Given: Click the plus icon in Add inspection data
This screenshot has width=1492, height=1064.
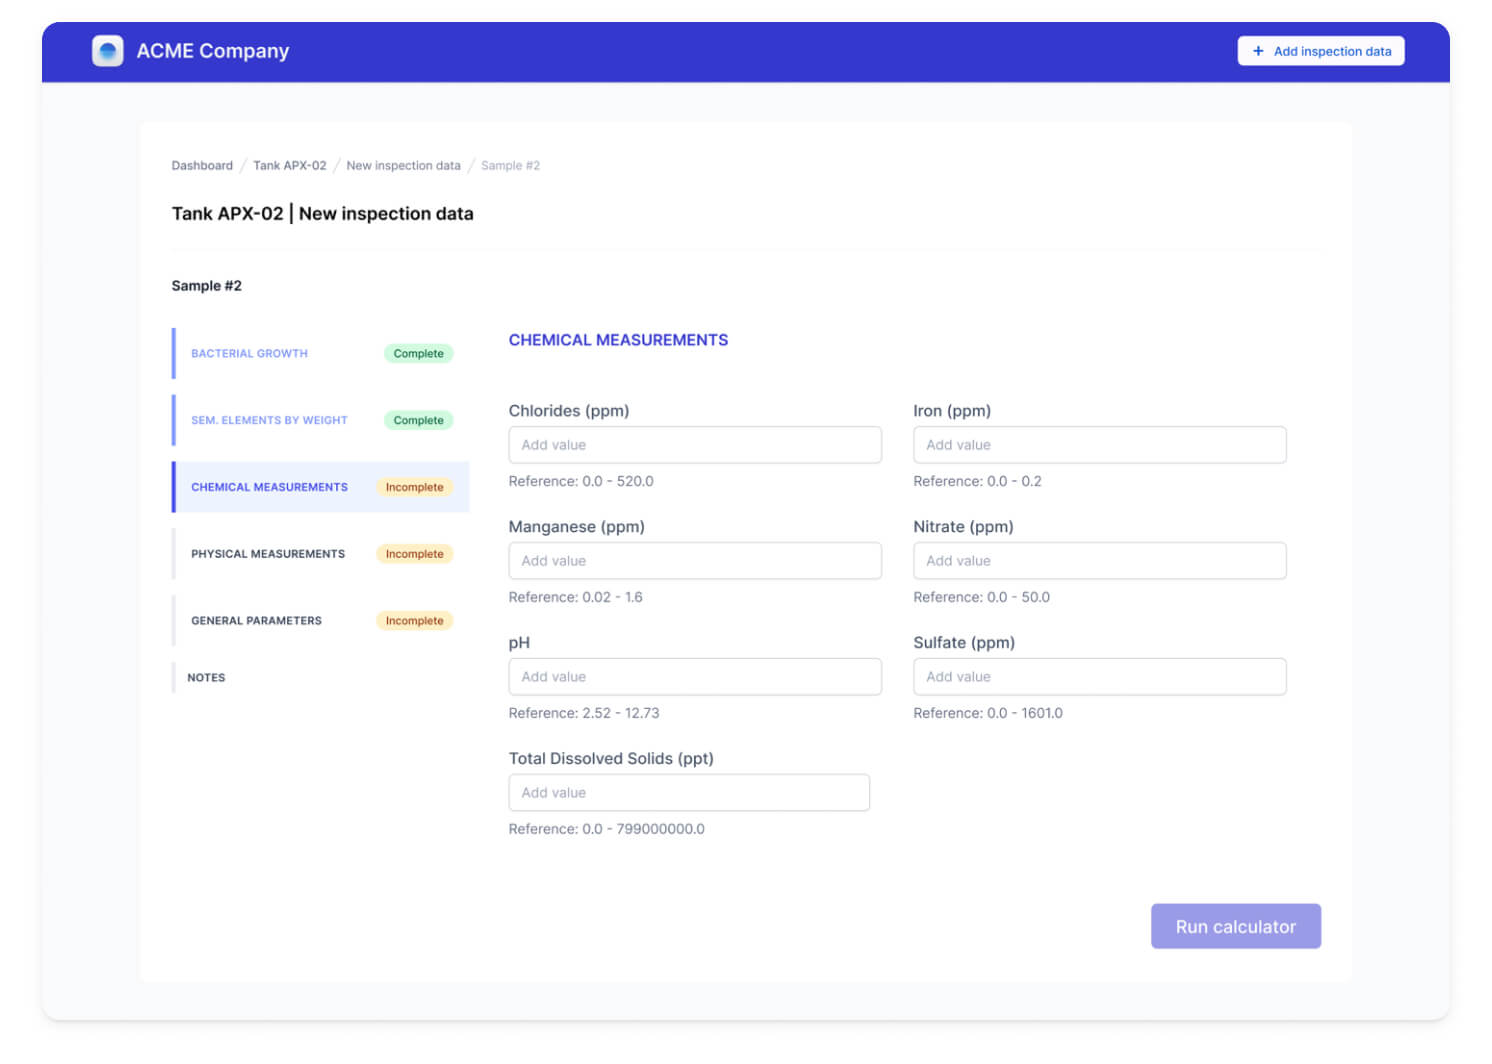Looking at the screenshot, I should click(x=1258, y=51).
